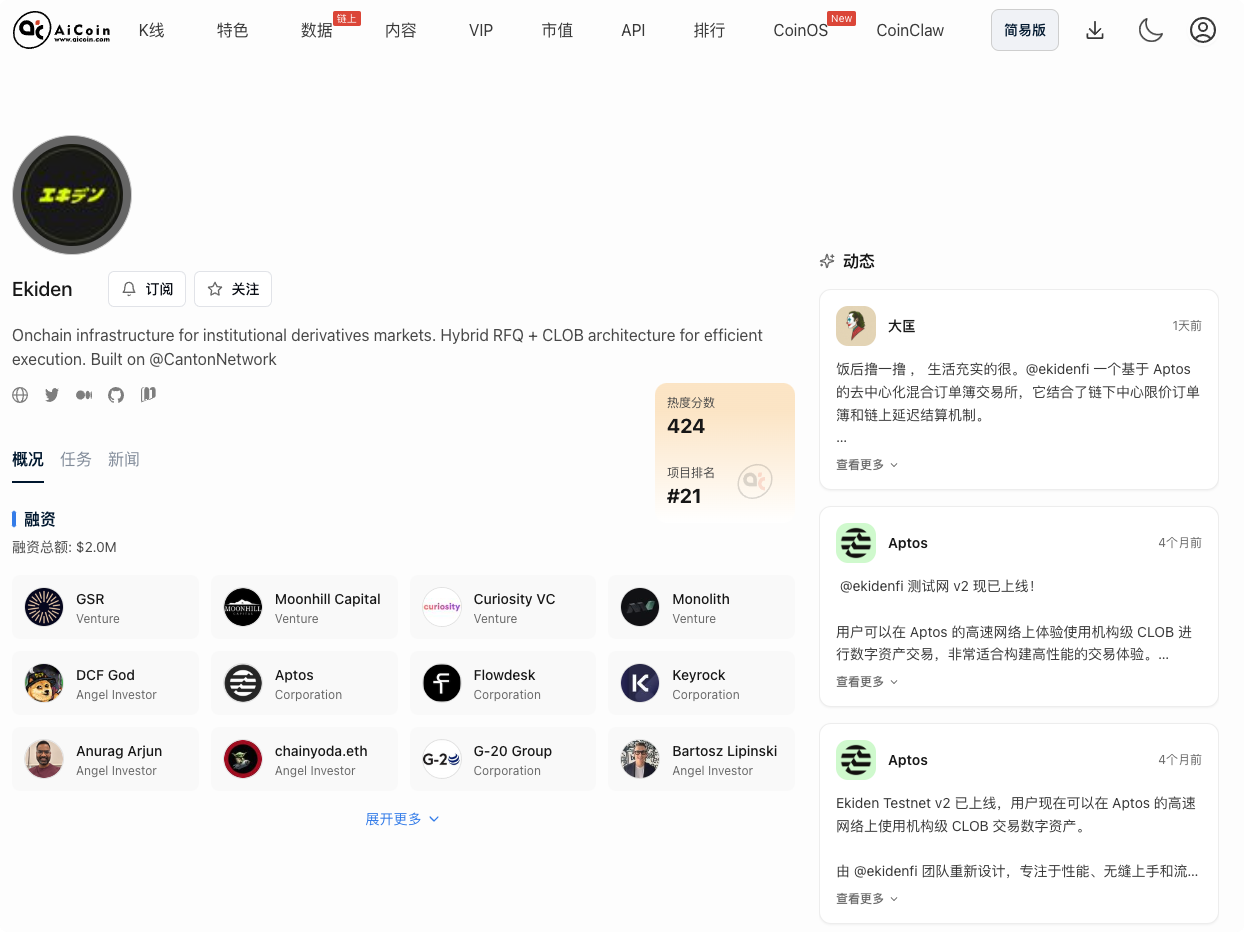Click the 项目排名 #21 value
This screenshot has height=932, width=1244.
pos(684,496)
